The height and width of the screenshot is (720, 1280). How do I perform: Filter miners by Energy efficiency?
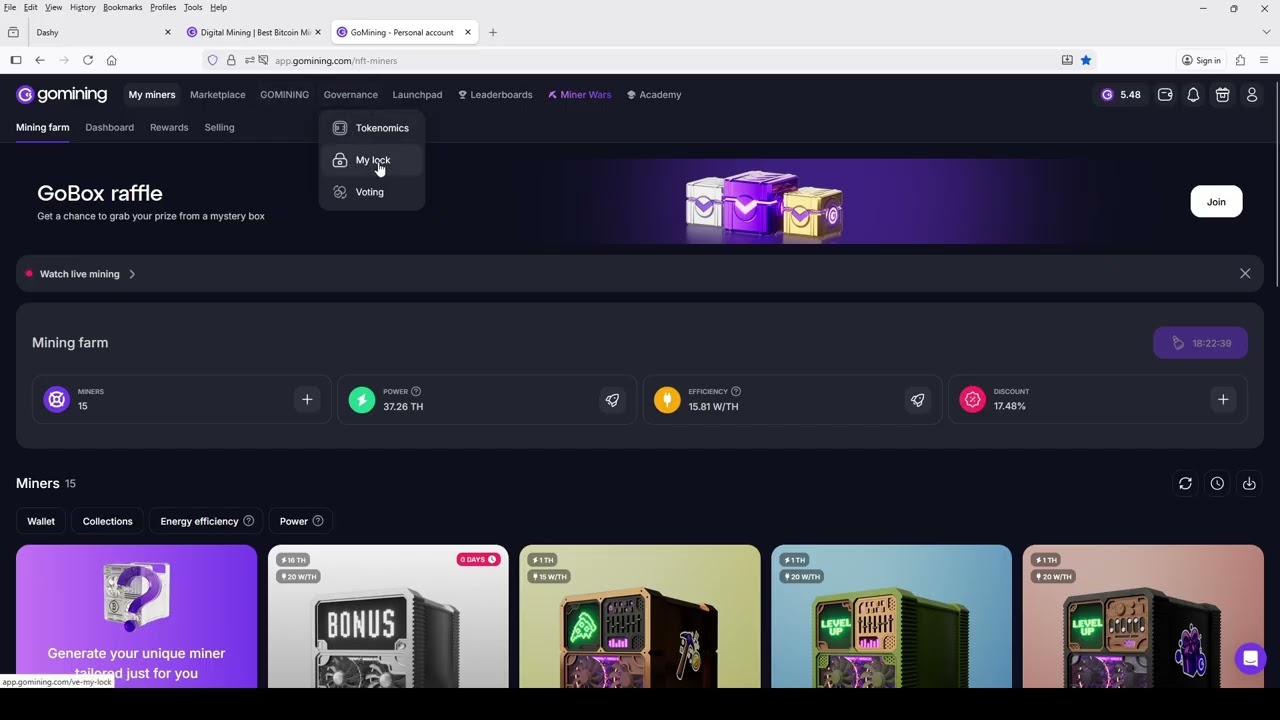(x=207, y=521)
